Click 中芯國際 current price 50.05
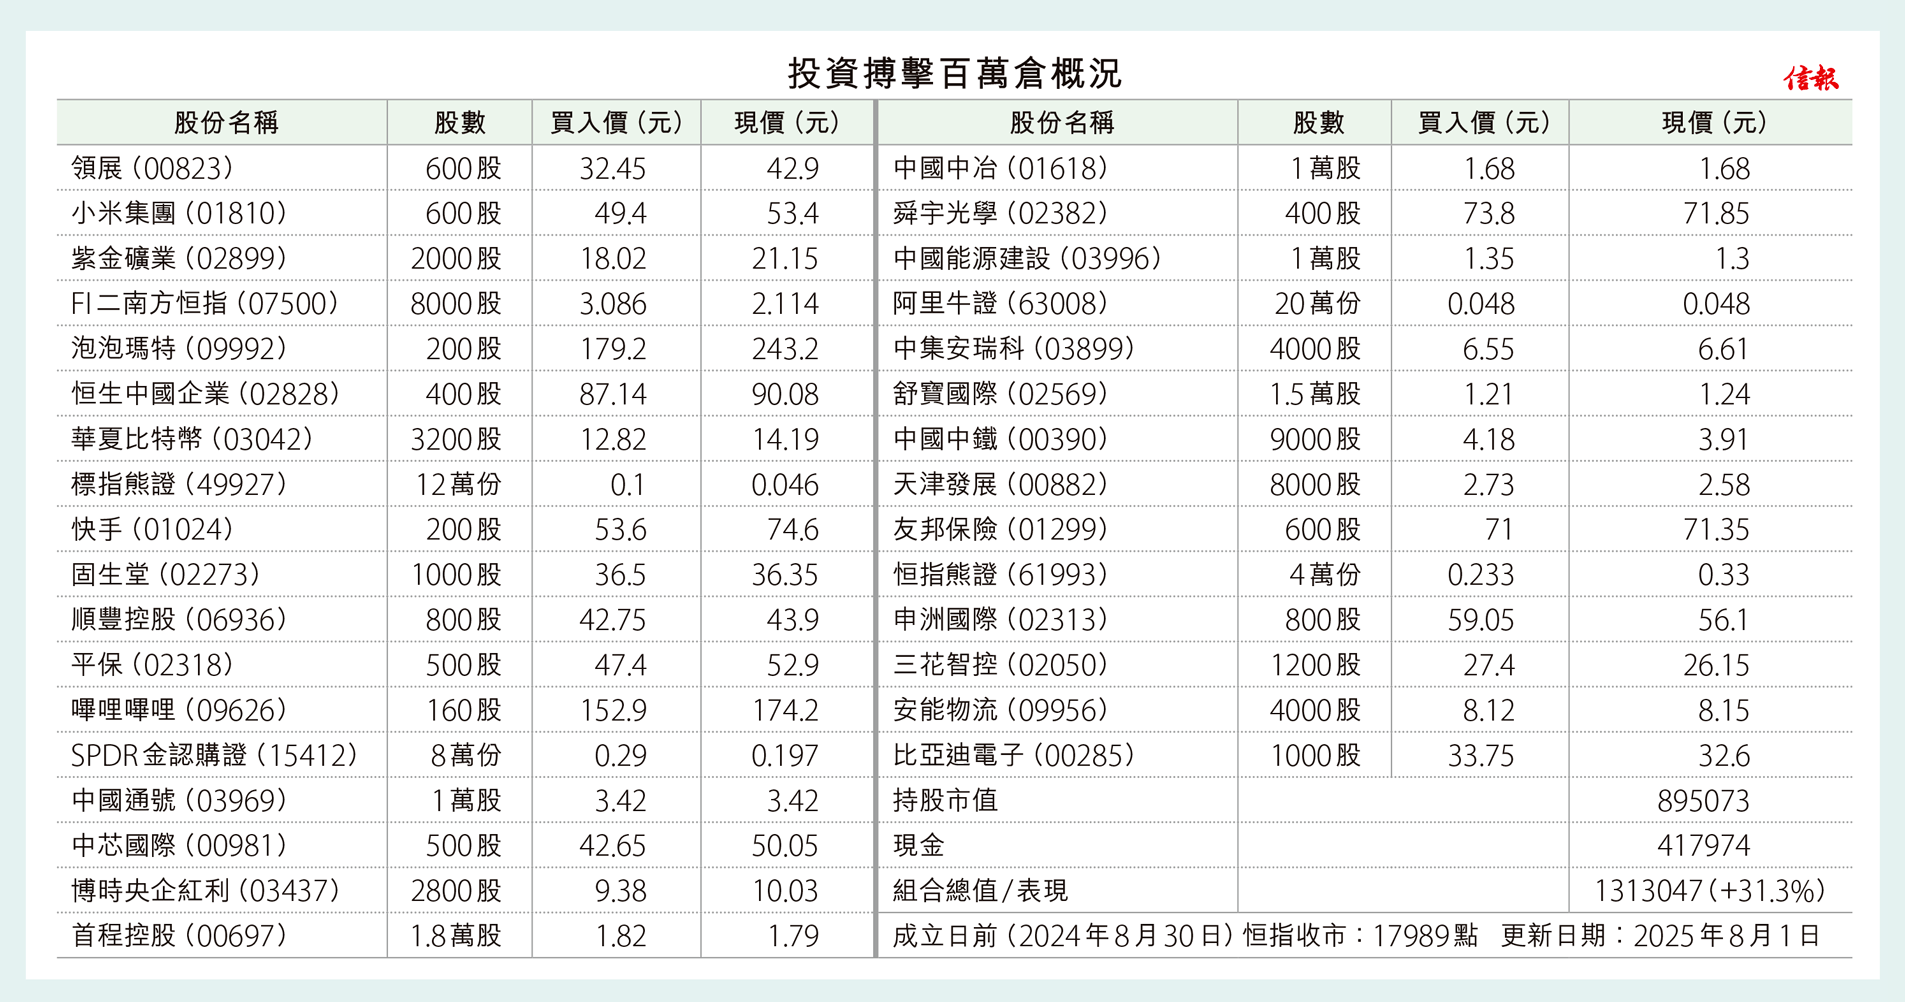 [785, 845]
